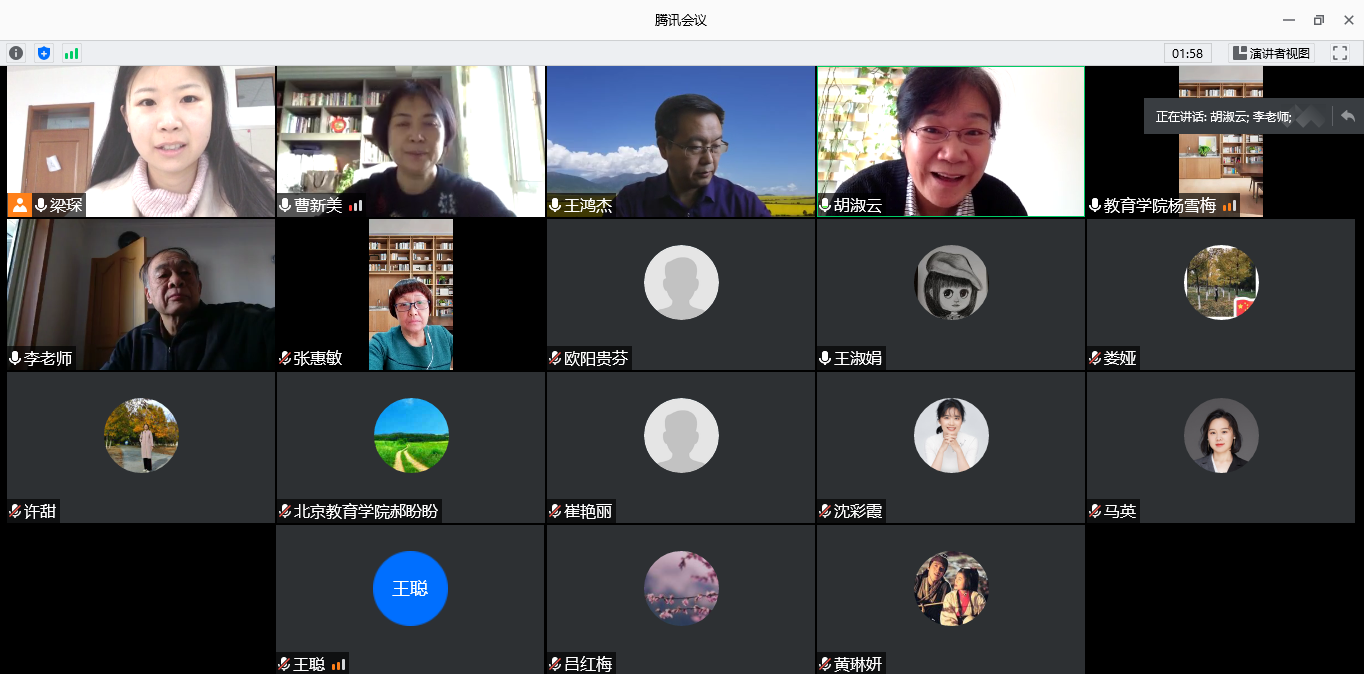The width and height of the screenshot is (1364, 674).
Task: Click the microphone icon beside 王淑娟
Action: [x=825, y=358]
